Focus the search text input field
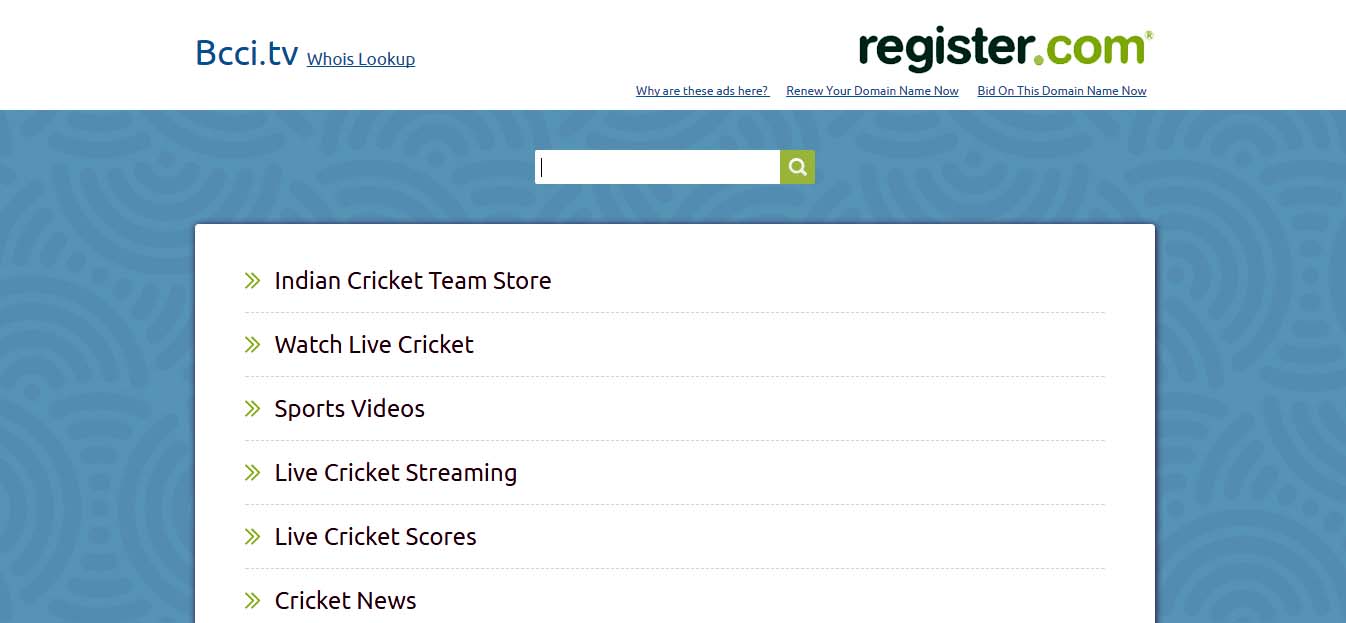Screen dimensions: 1346x623 [657, 167]
